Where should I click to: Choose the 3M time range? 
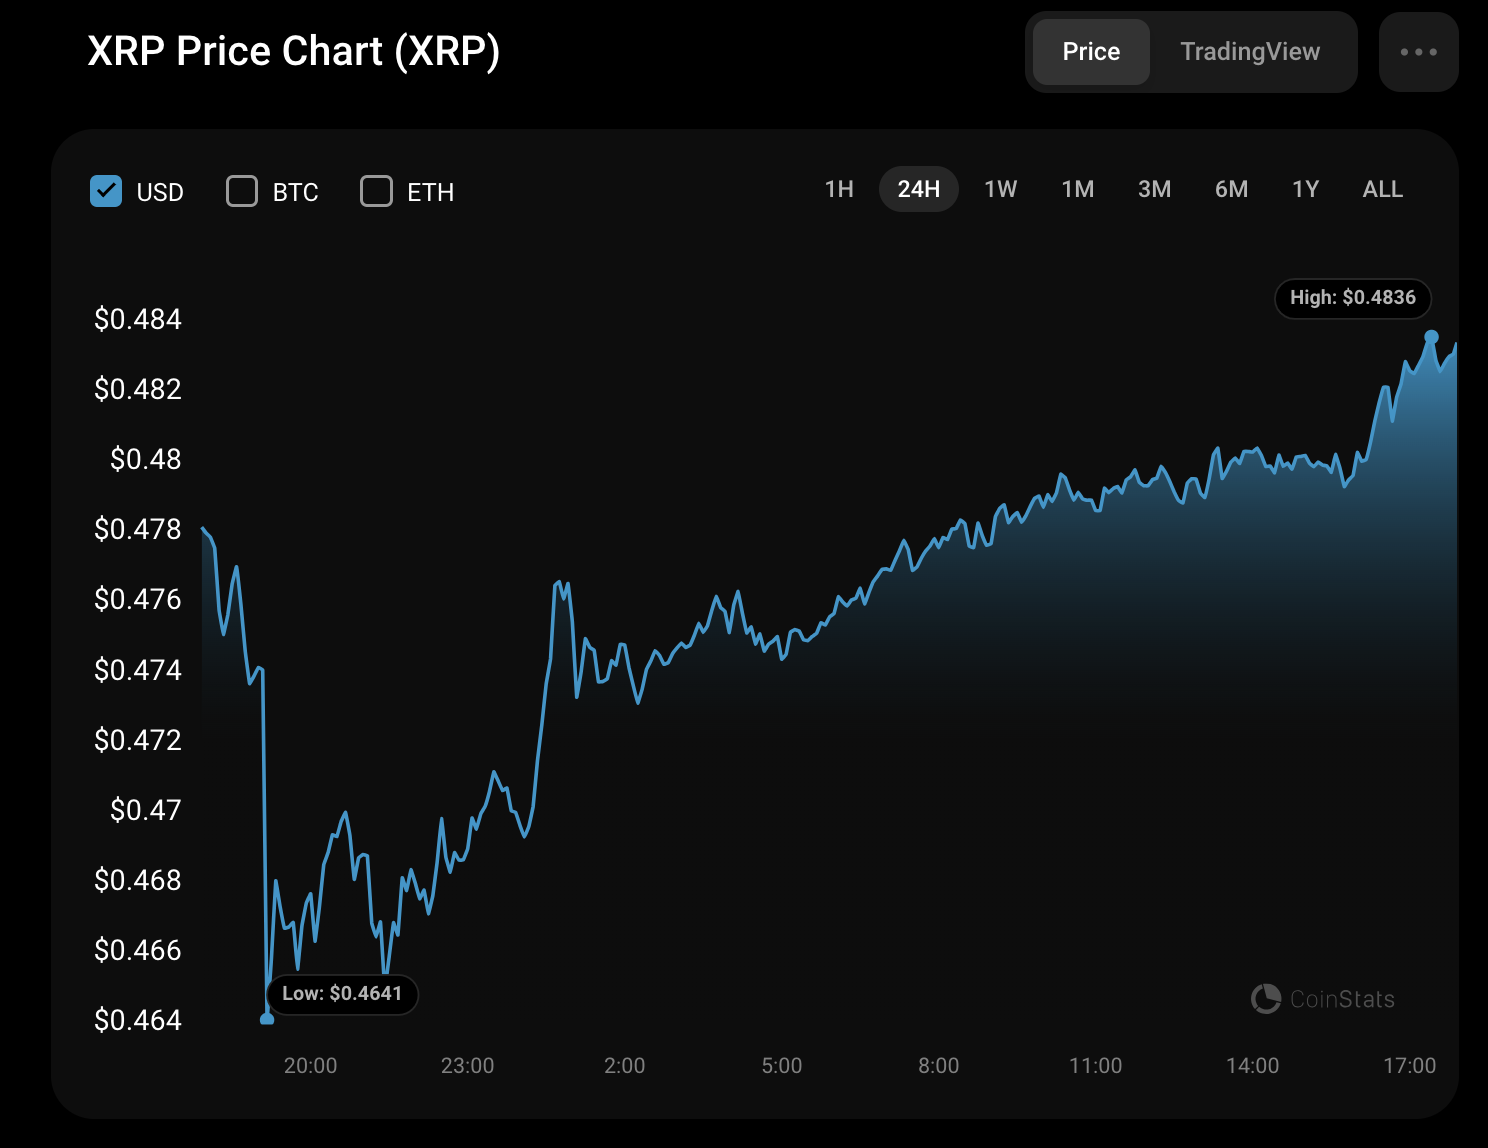[x=1154, y=189]
